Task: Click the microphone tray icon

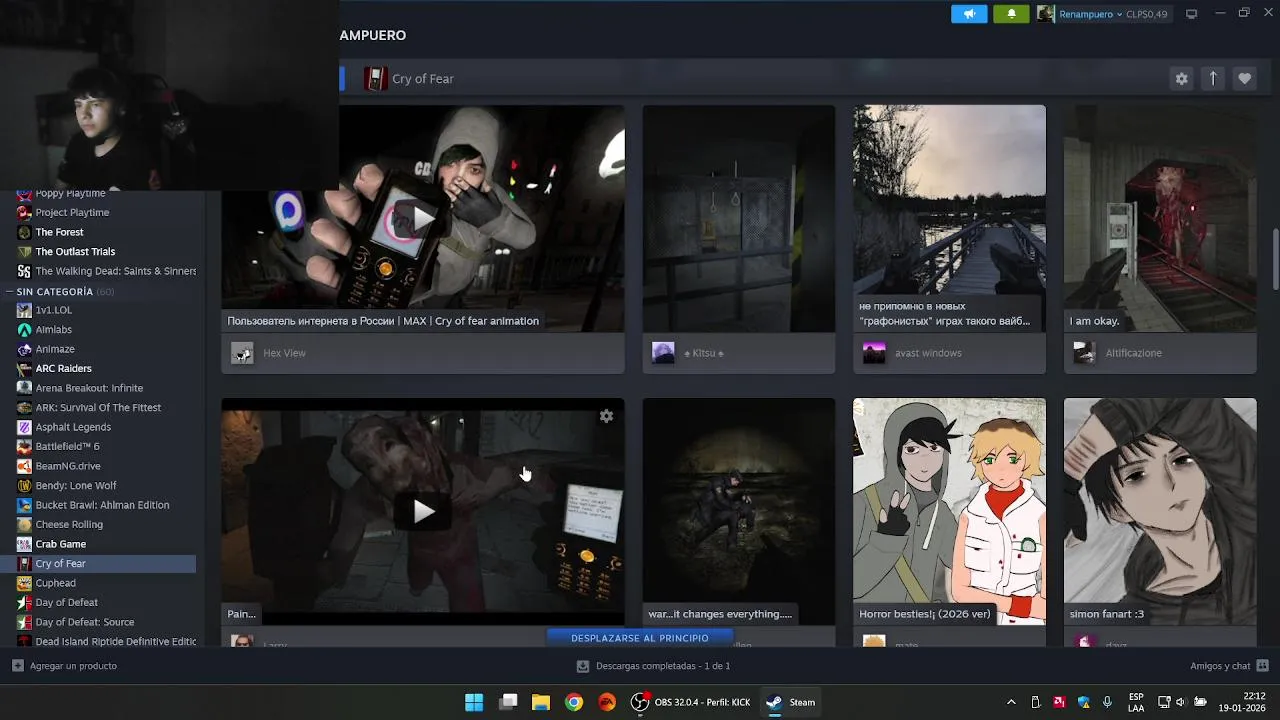Action: 1107,702
